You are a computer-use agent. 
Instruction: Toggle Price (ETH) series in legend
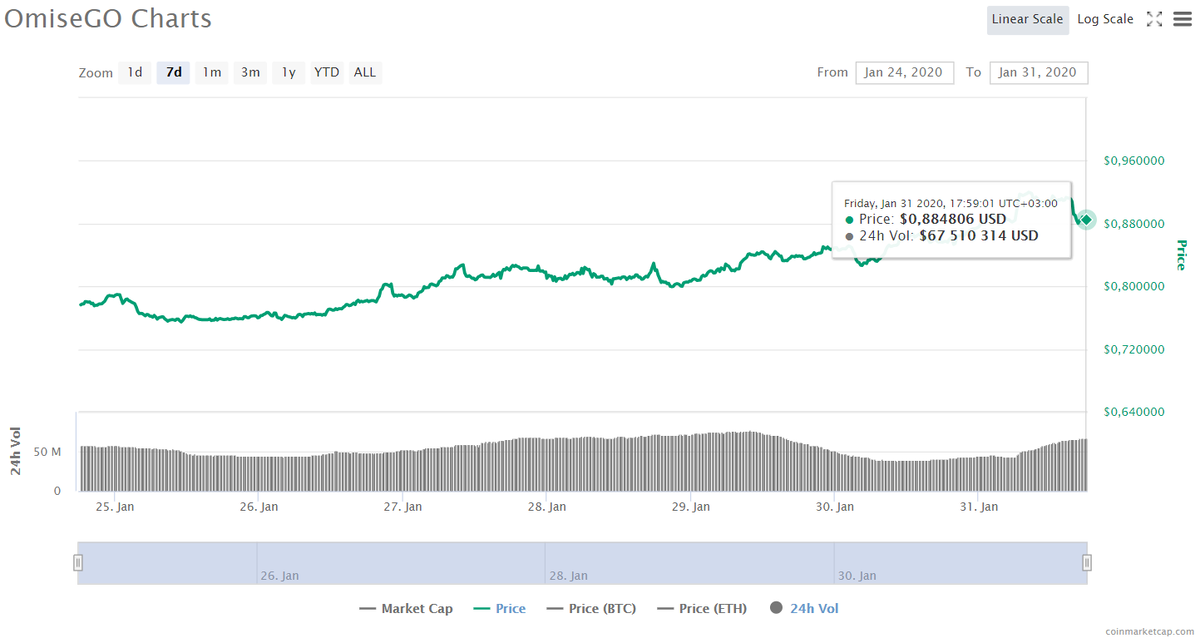[x=703, y=608]
